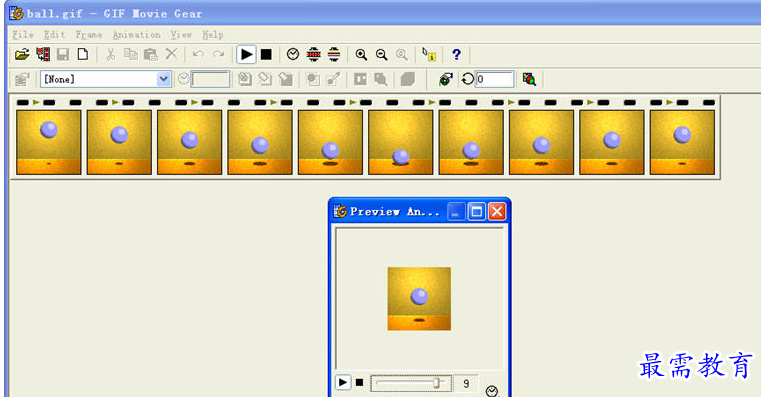Select the frame where ball touches ground

coord(400,142)
